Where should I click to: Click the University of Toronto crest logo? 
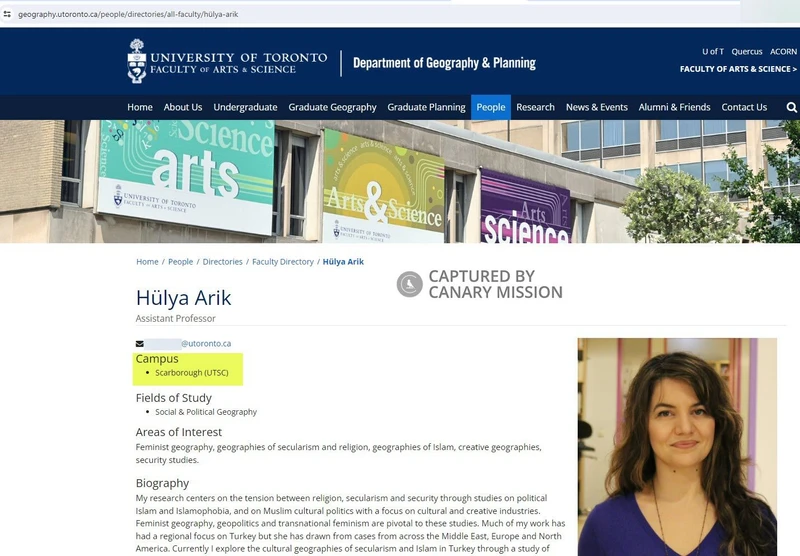pyautogui.click(x=137, y=61)
